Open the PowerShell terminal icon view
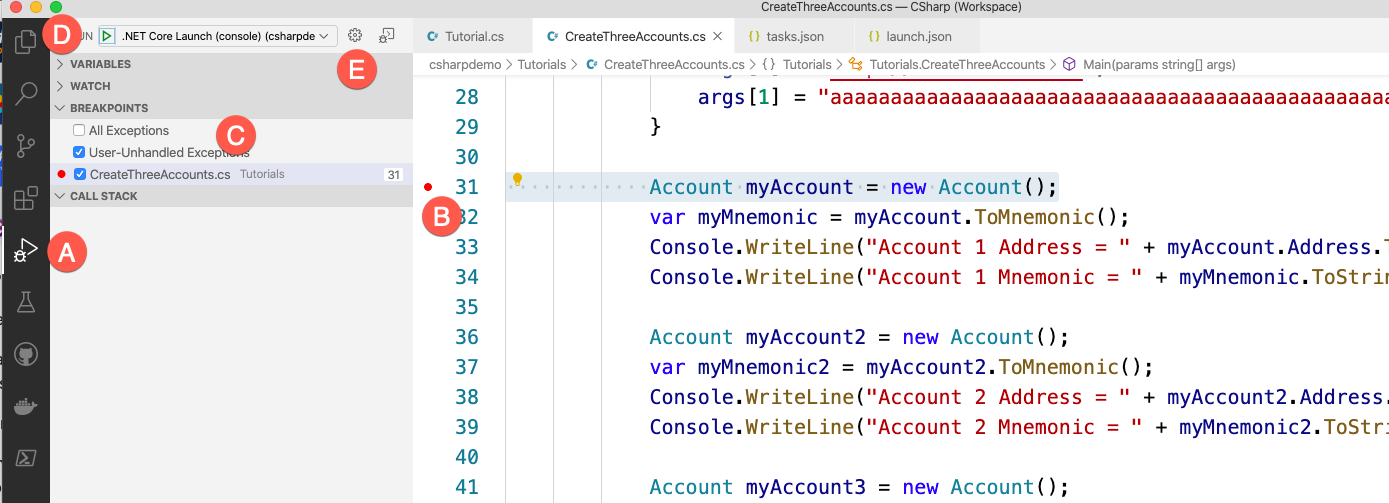The image size is (1389, 503). (25, 458)
